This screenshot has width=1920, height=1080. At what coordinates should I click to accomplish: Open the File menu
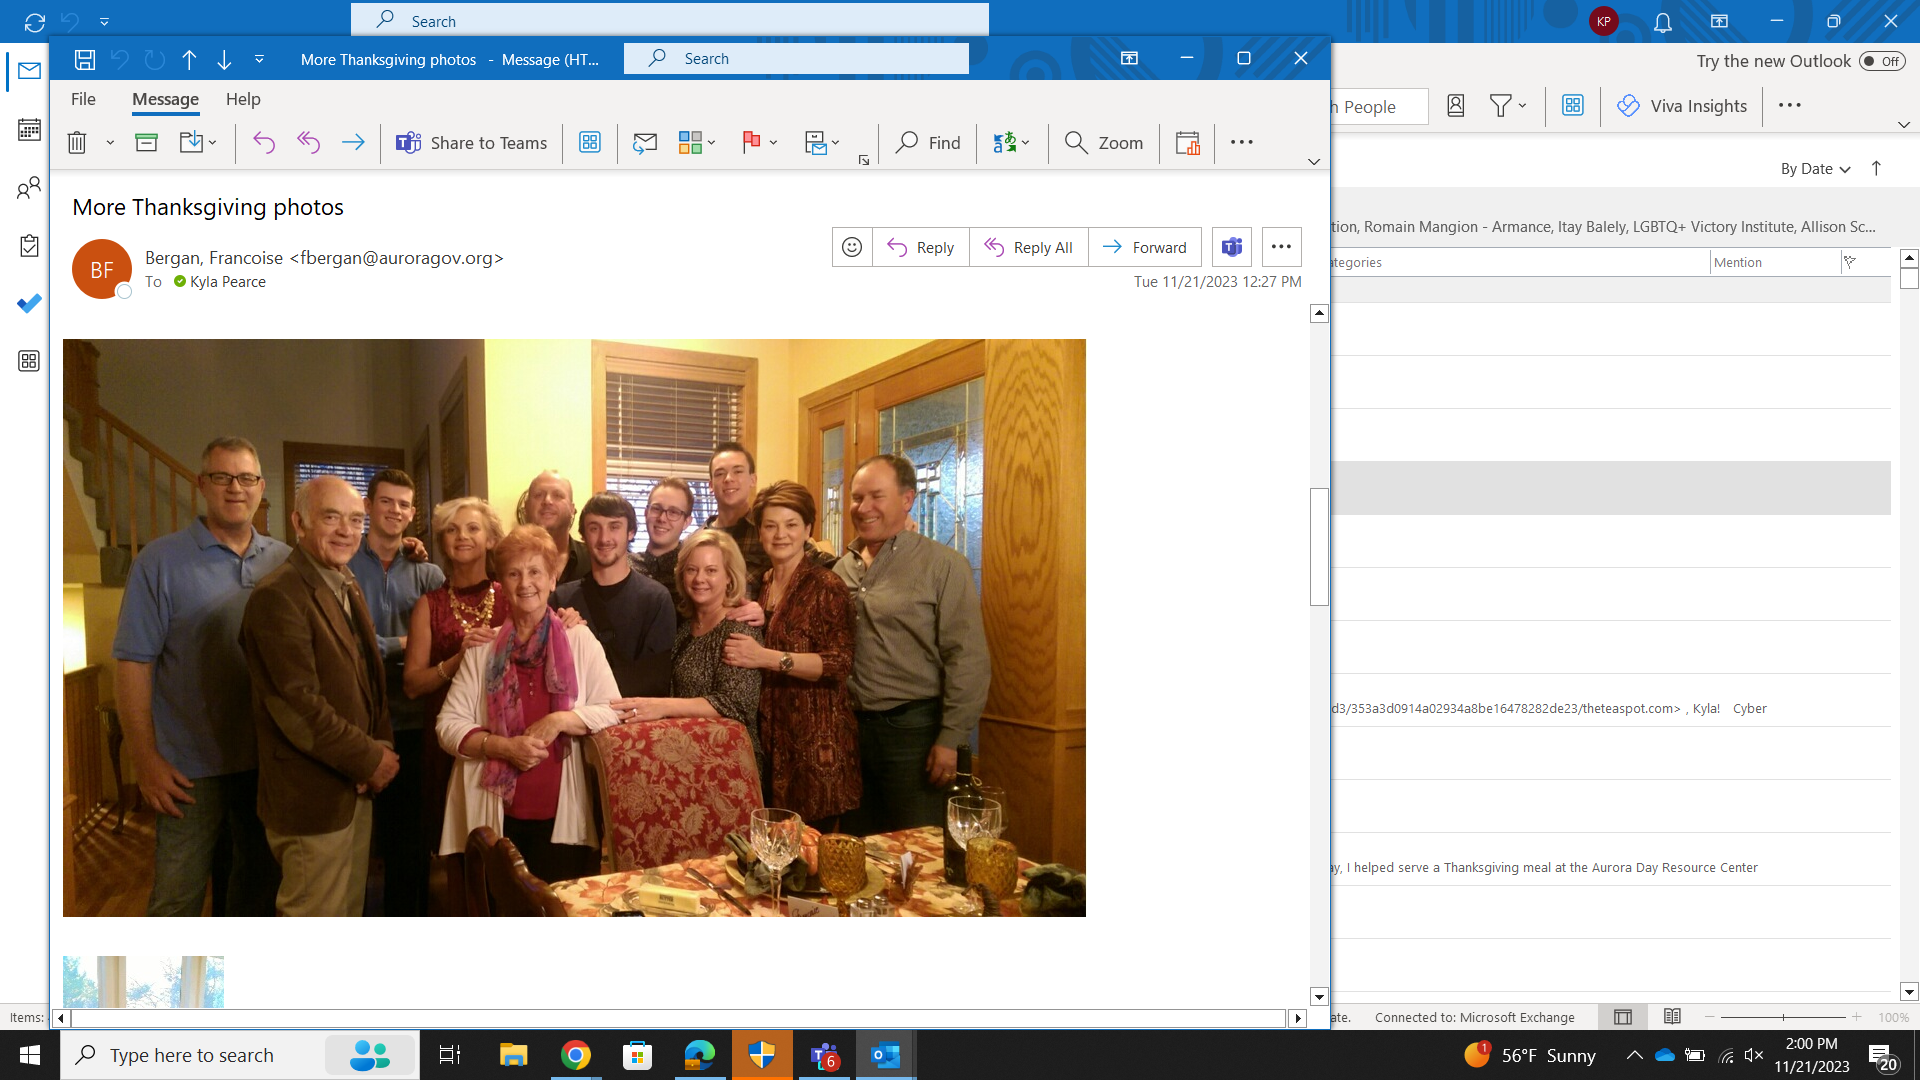(83, 99)
